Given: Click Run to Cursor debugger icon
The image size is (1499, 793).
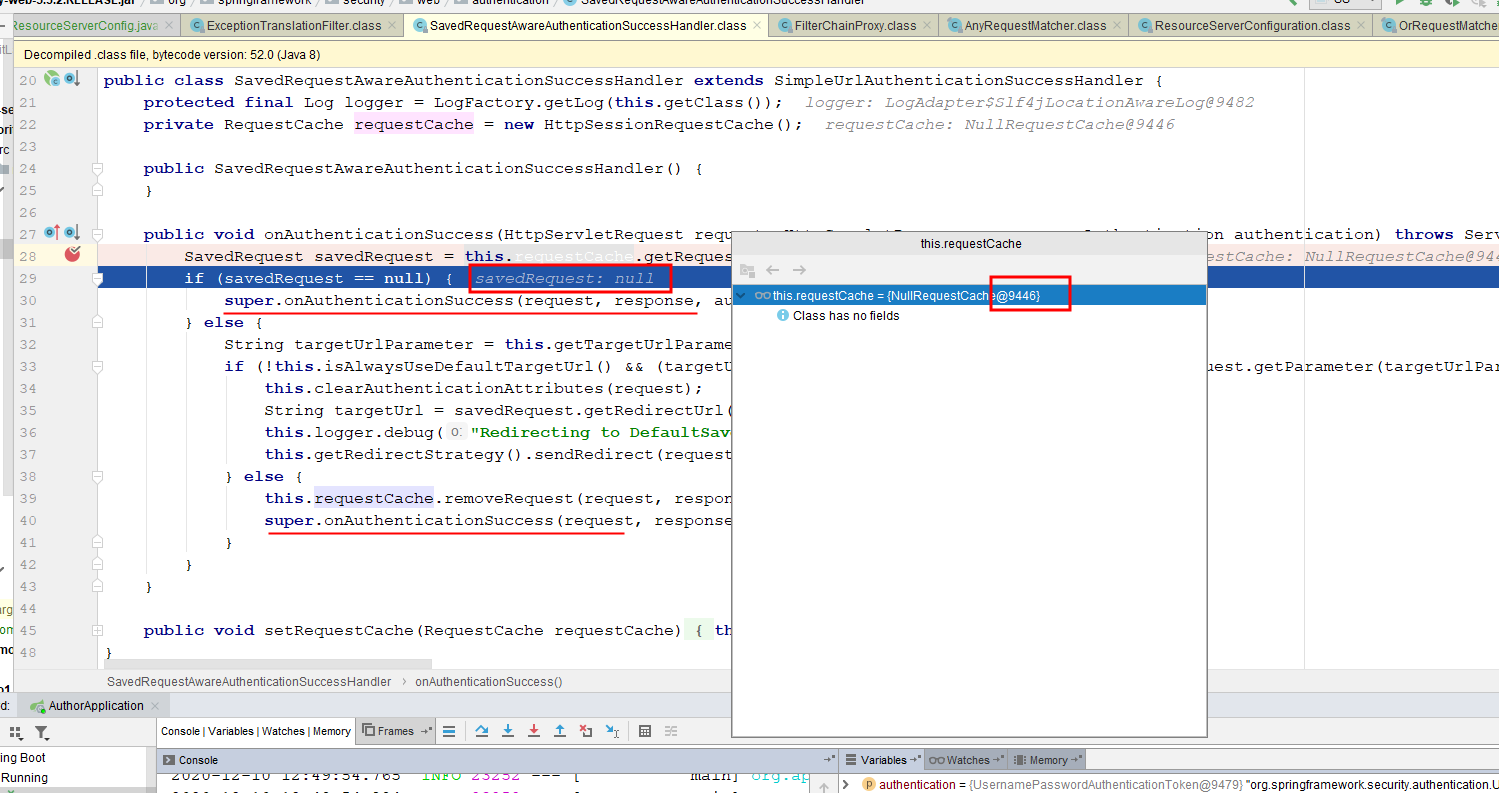Looking at the screenshot, I should (612, 731).
